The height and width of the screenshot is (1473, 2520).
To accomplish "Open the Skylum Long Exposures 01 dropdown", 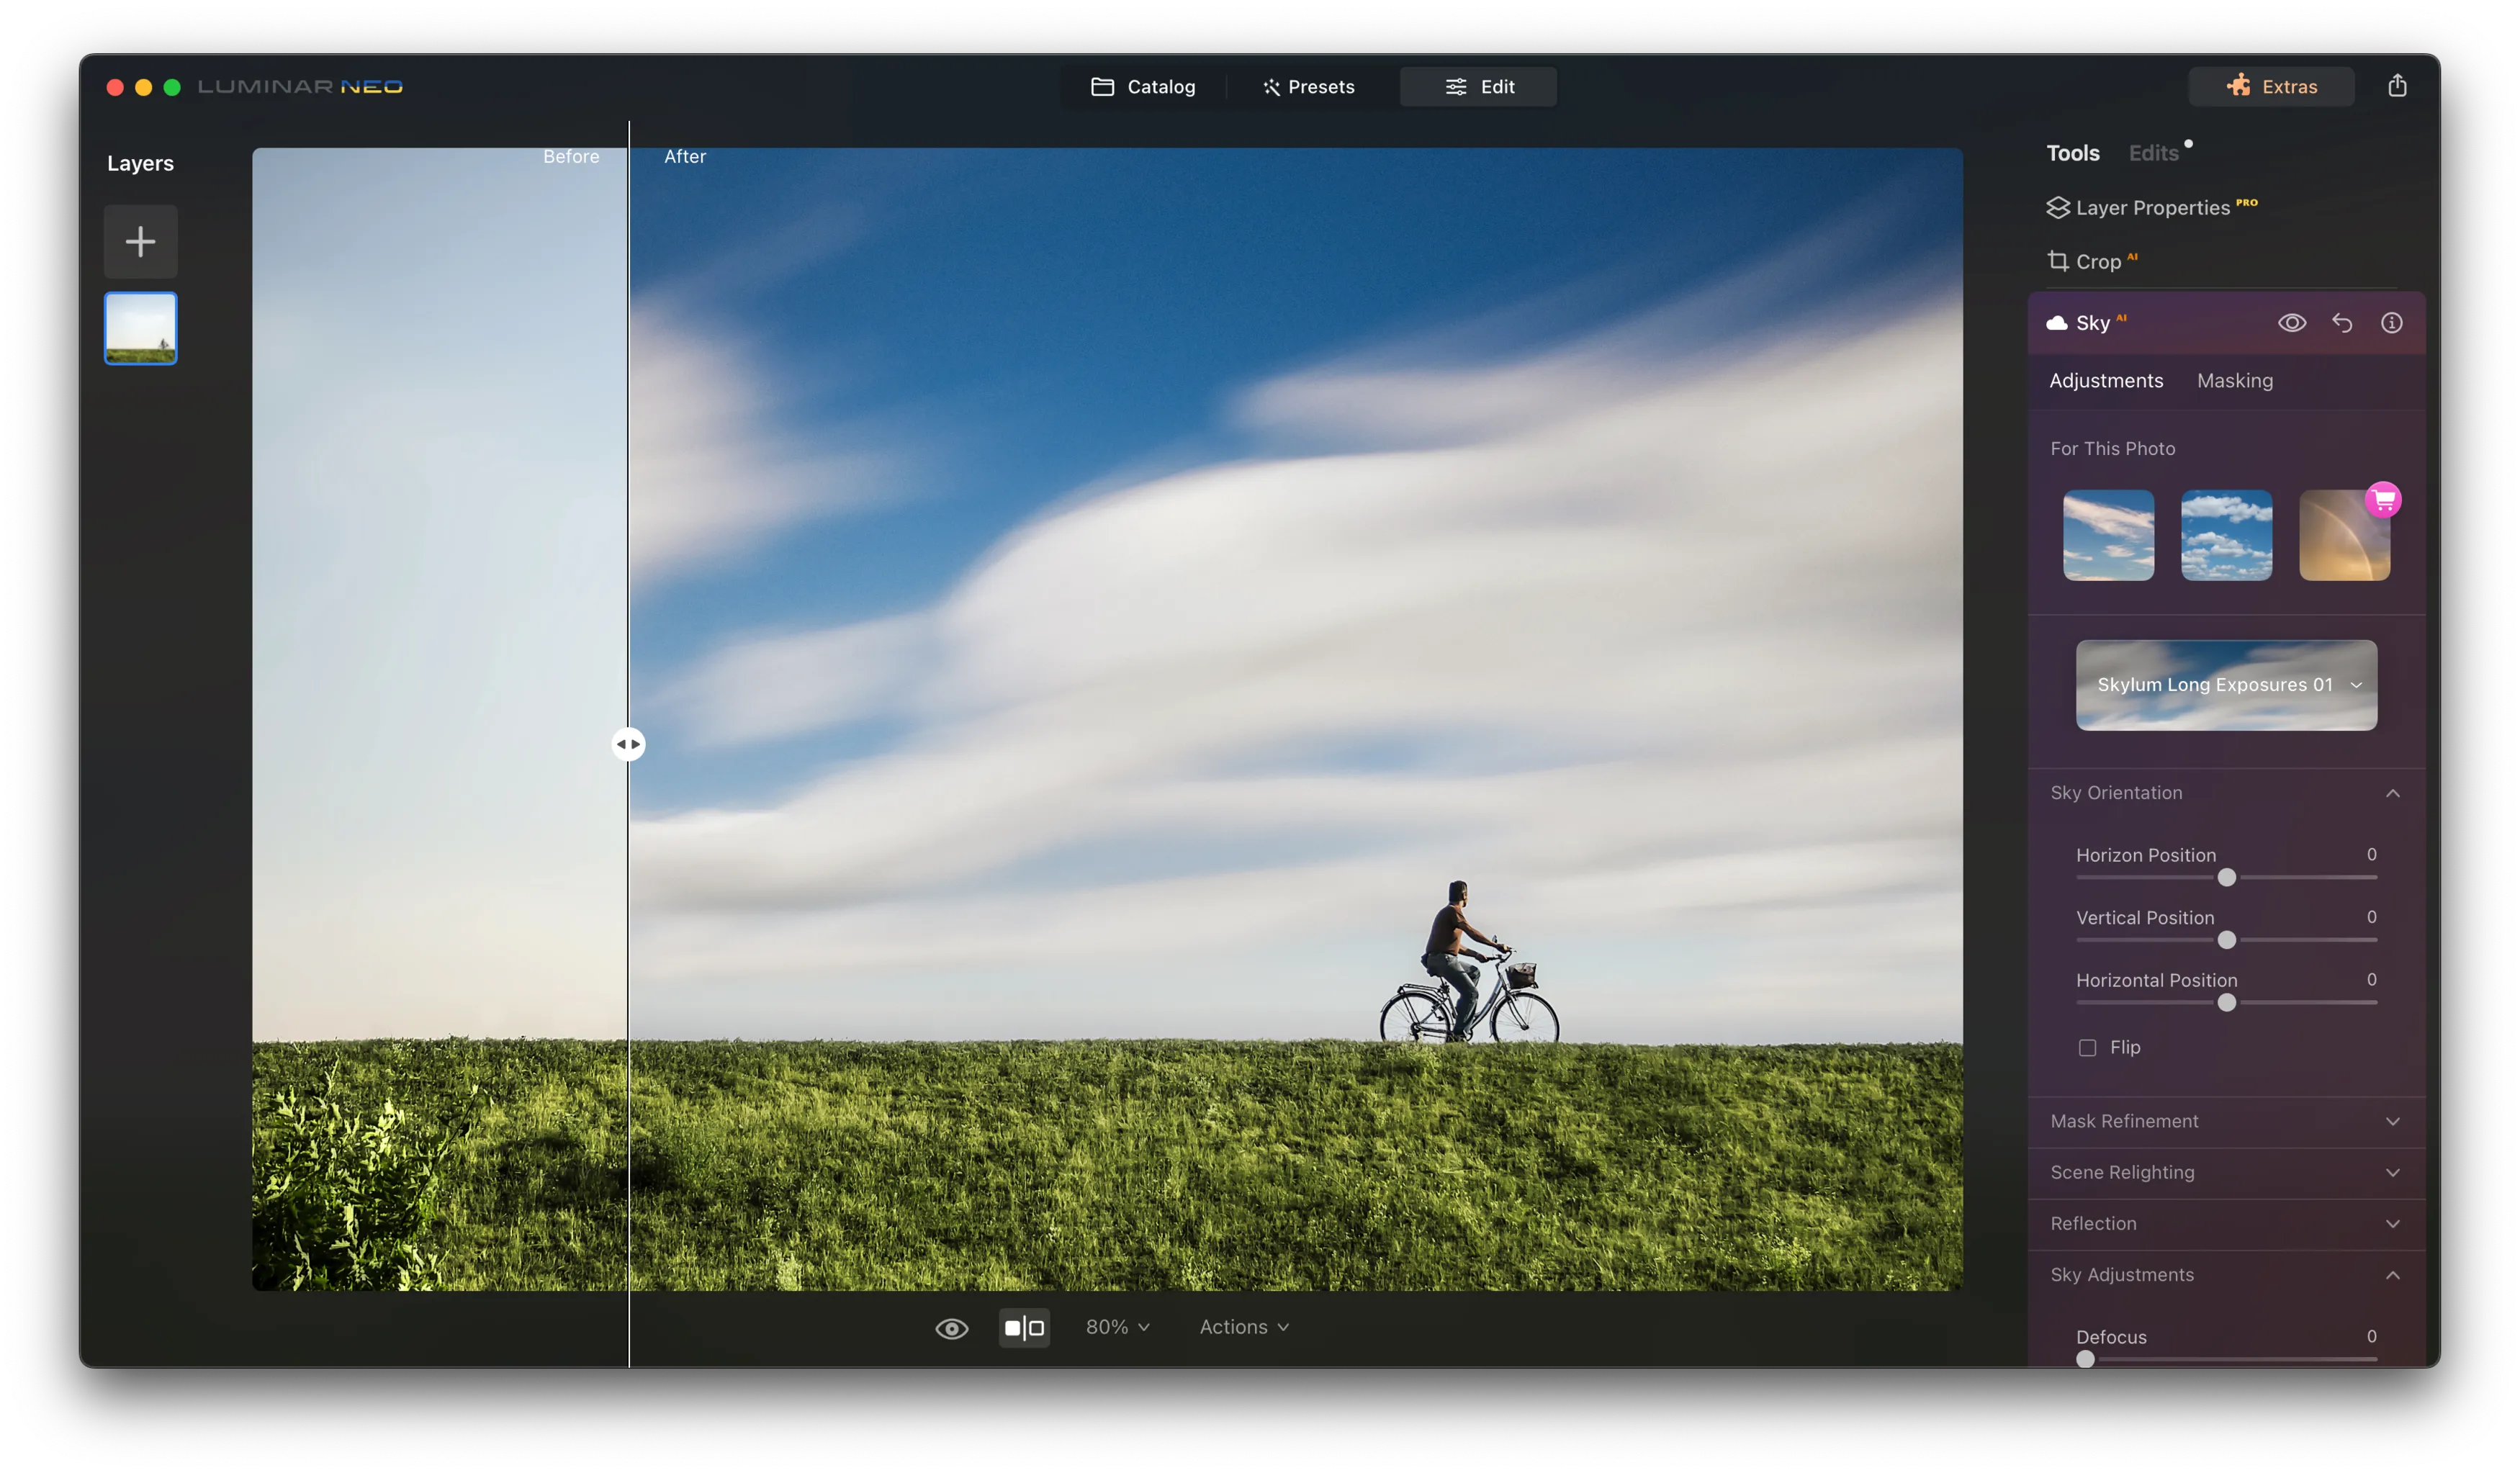I will click(2226, 685).
